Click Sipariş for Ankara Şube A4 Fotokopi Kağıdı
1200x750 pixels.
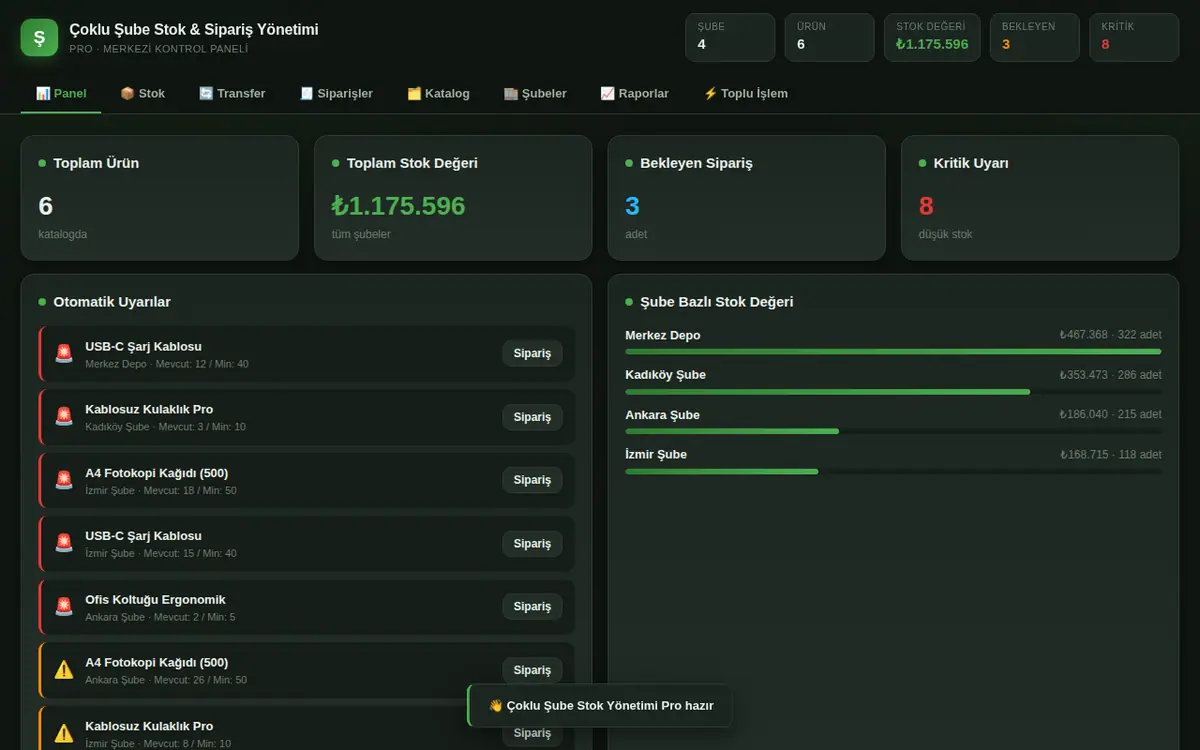point(532,670)
